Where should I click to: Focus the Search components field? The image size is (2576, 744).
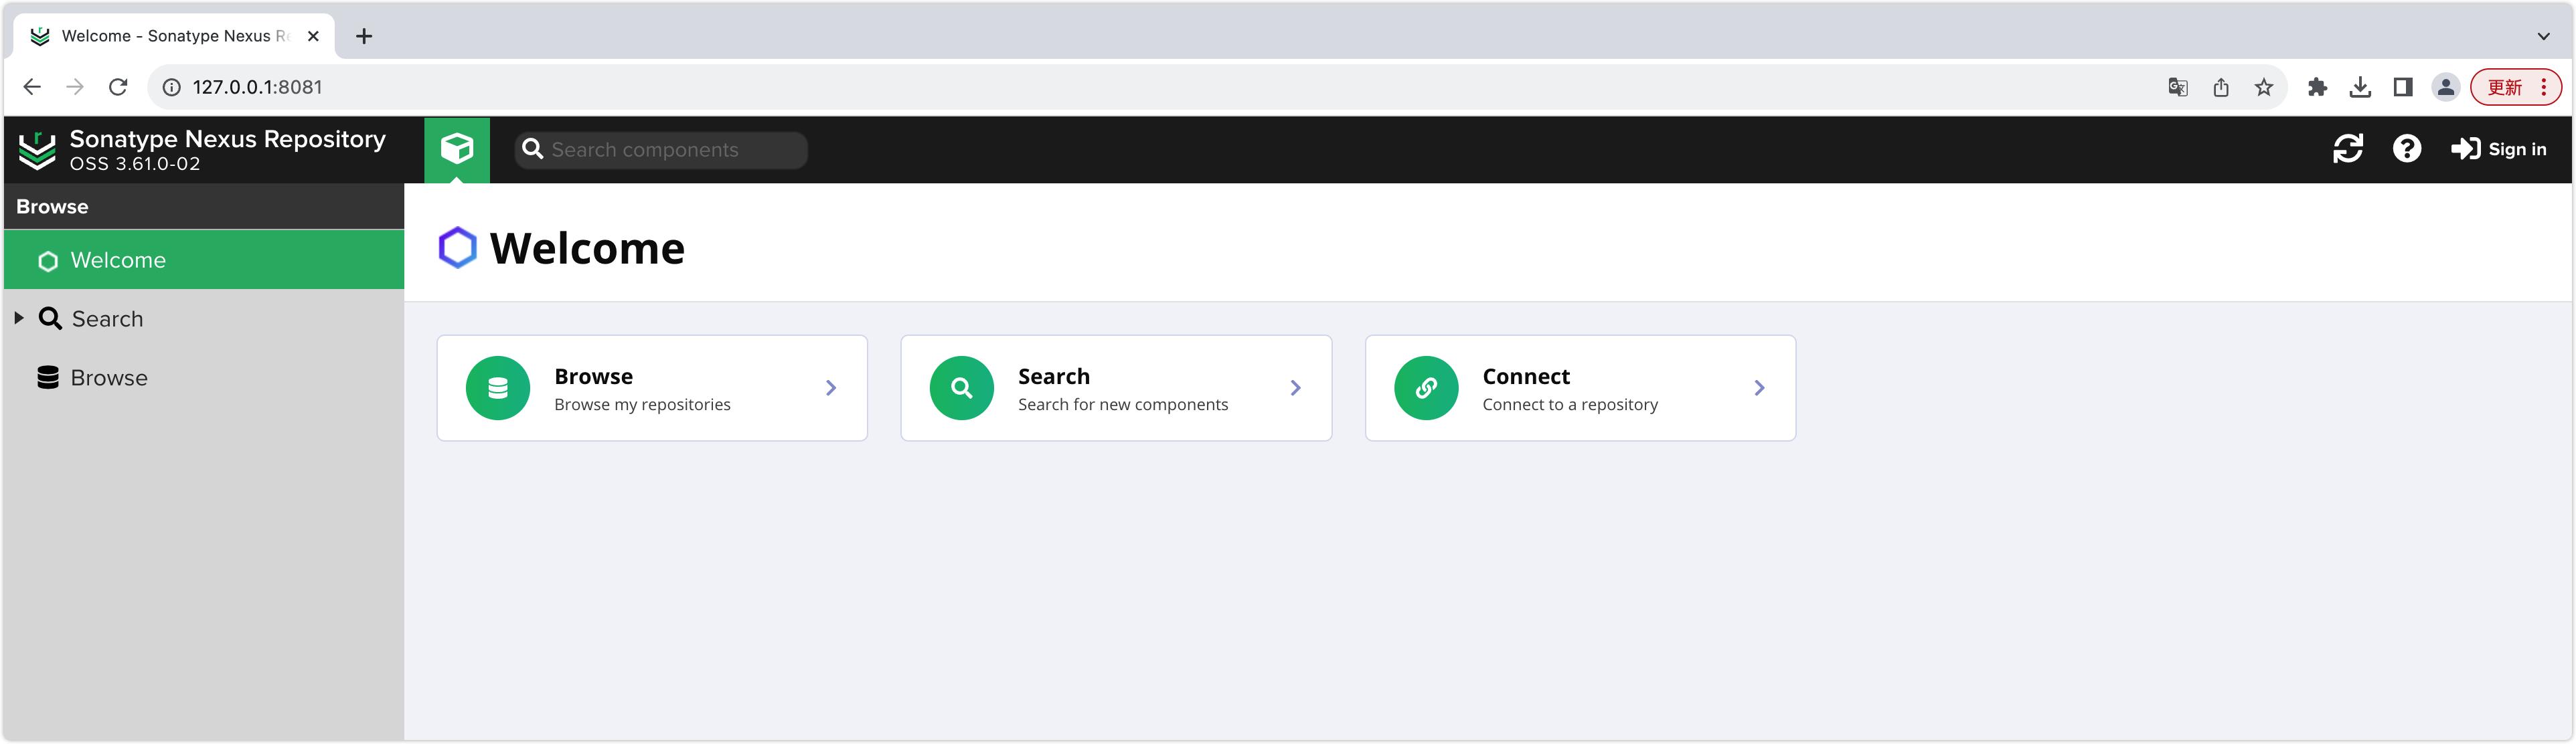[x=661, y=150]
